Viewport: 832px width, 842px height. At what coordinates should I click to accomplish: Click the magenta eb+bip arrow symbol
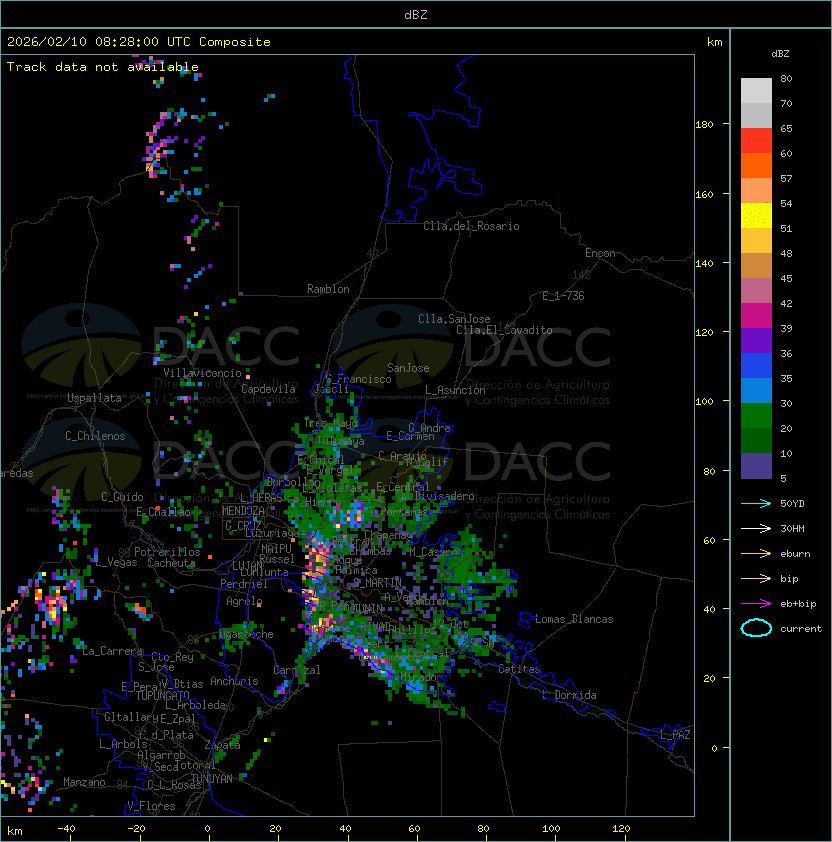[756, 604]
